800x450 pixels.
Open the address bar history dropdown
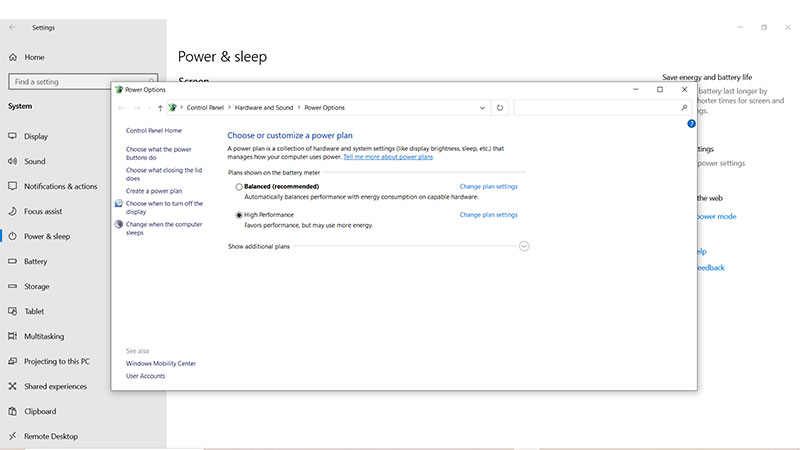click(x=482, y=108)
